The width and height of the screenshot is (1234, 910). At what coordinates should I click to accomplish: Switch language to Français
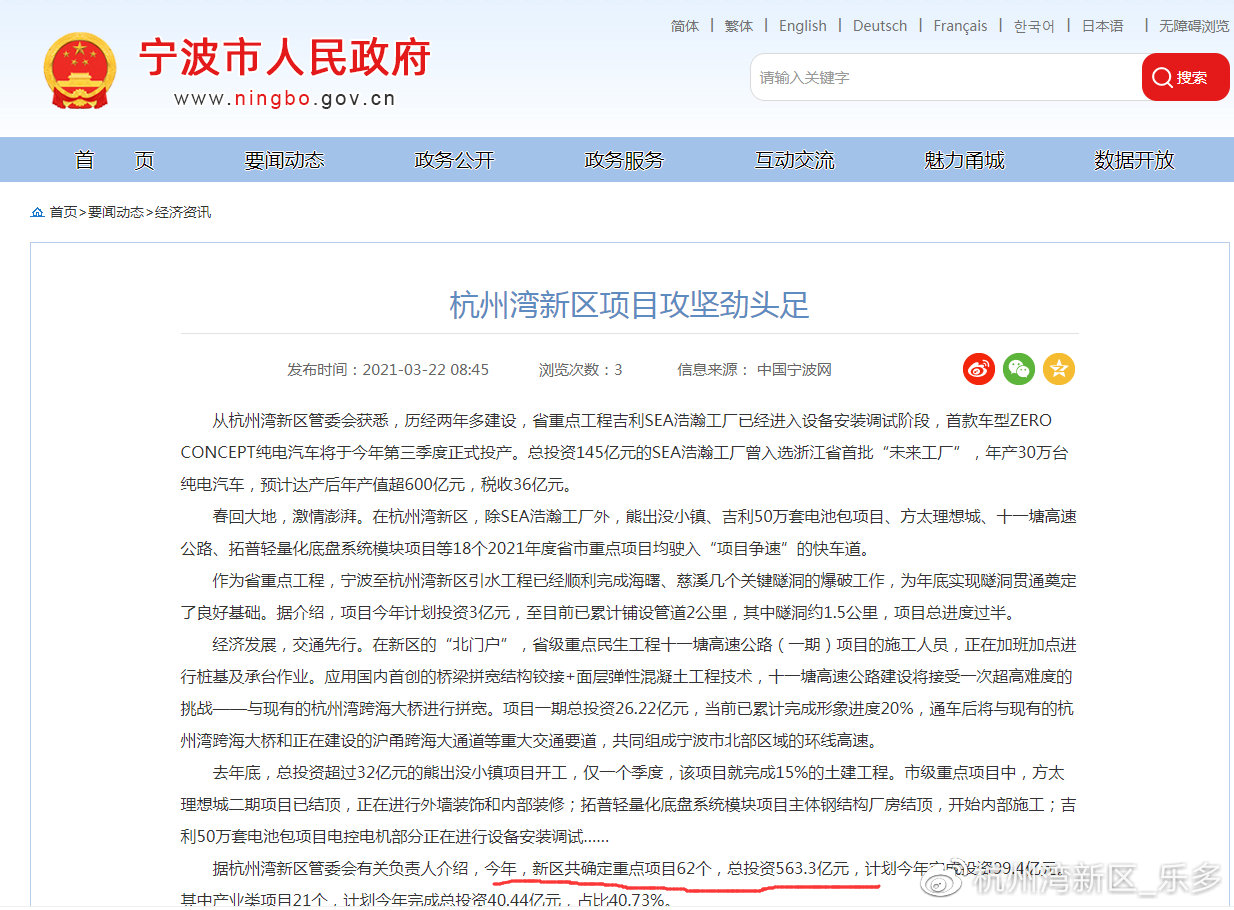960,26
